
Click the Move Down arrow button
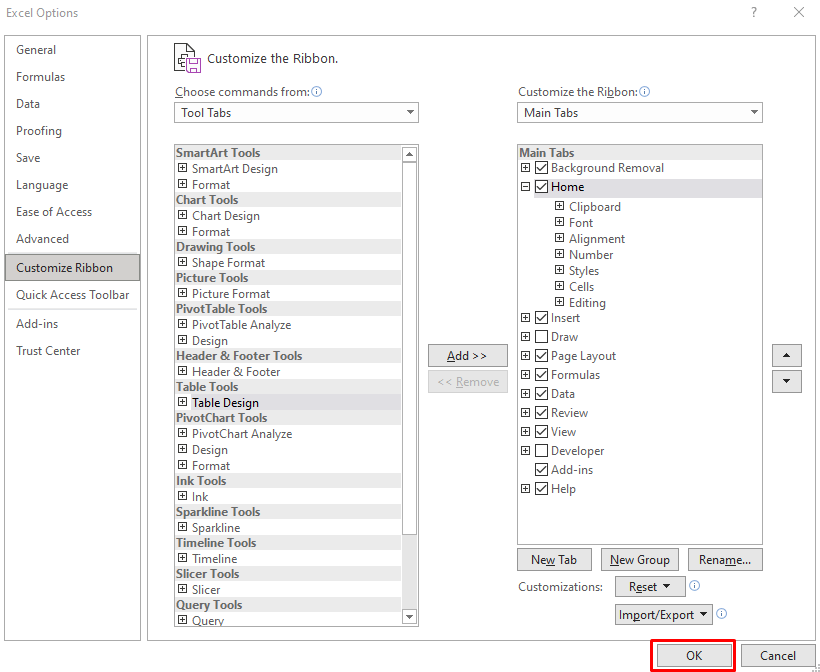pos(787,381)
